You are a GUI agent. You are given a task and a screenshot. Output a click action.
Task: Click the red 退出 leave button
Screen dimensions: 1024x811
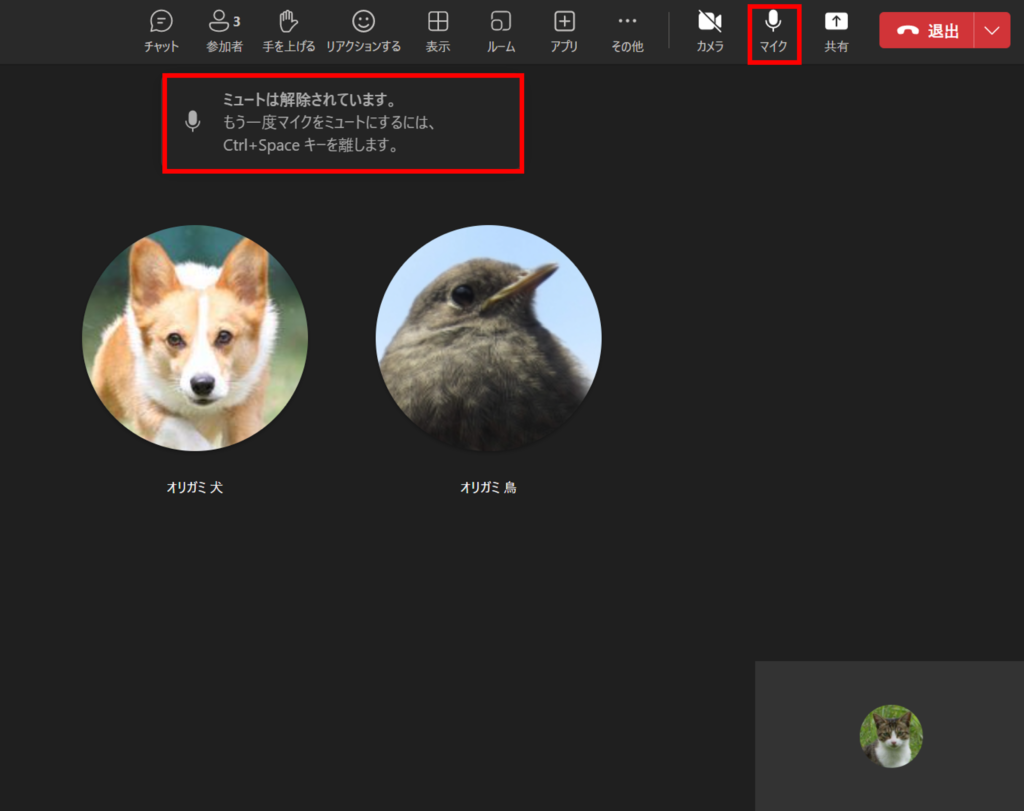click(927, 30)
